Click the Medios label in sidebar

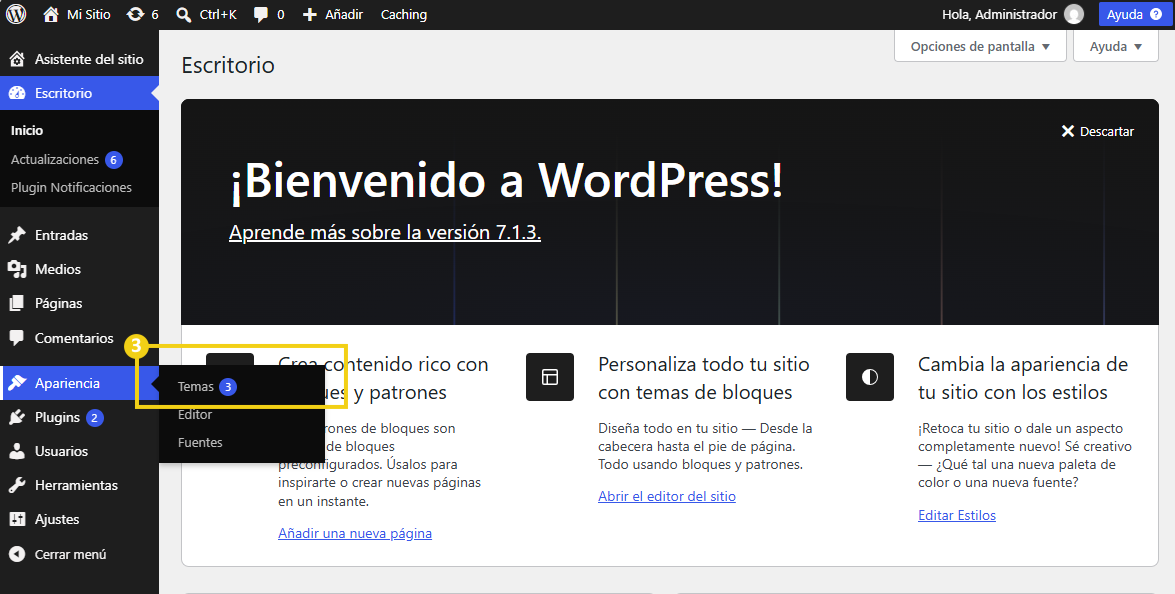(x=58, y=269)
